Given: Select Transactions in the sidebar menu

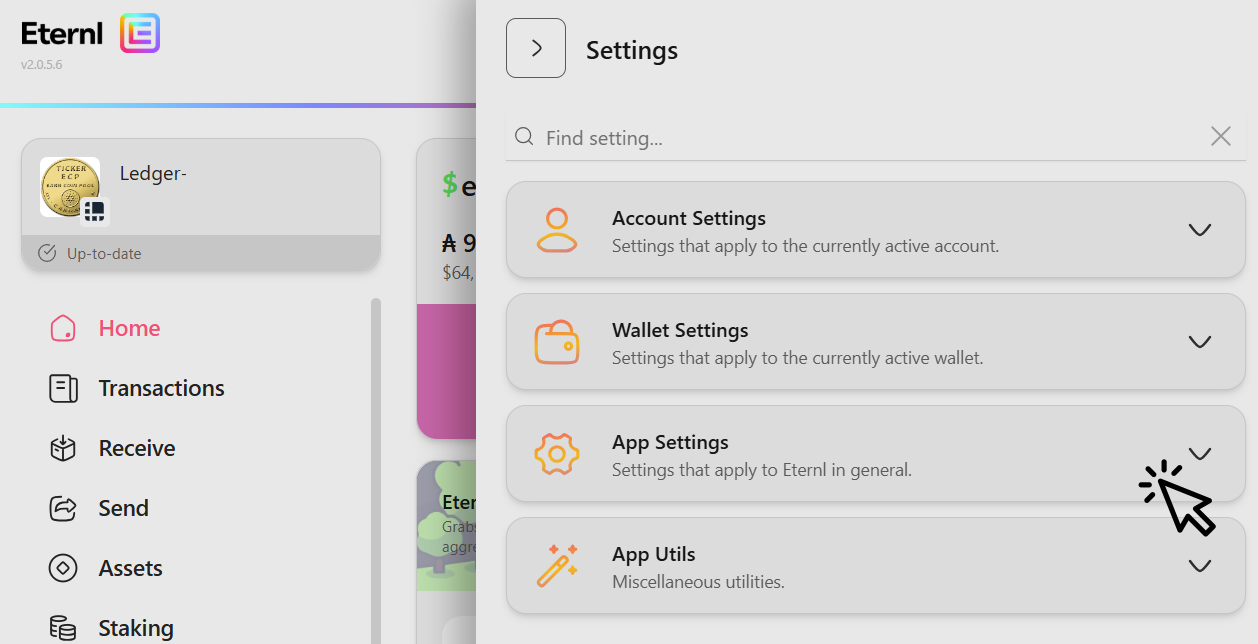Looking at the screenshot, I should point(161,388).
